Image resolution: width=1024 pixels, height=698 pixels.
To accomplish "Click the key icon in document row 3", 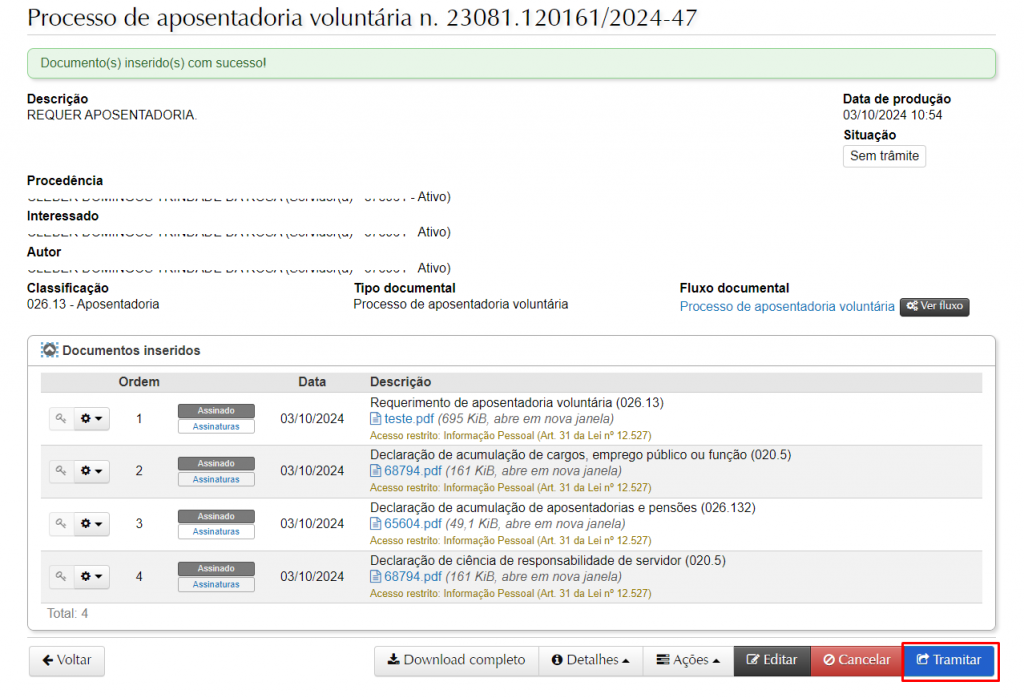I will tap(61, 524).
